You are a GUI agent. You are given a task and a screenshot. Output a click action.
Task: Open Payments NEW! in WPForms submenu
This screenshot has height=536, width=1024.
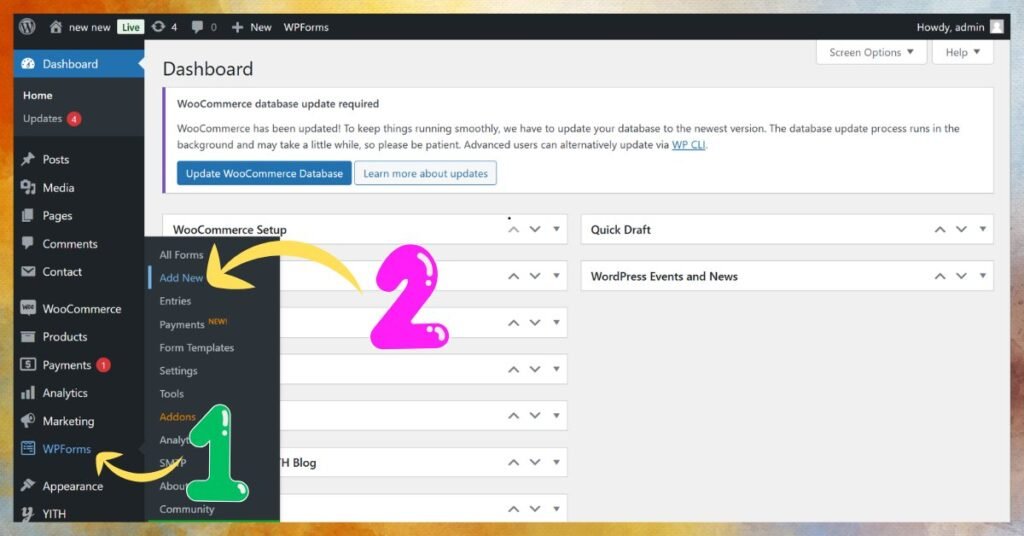click(x=193, y=324)
